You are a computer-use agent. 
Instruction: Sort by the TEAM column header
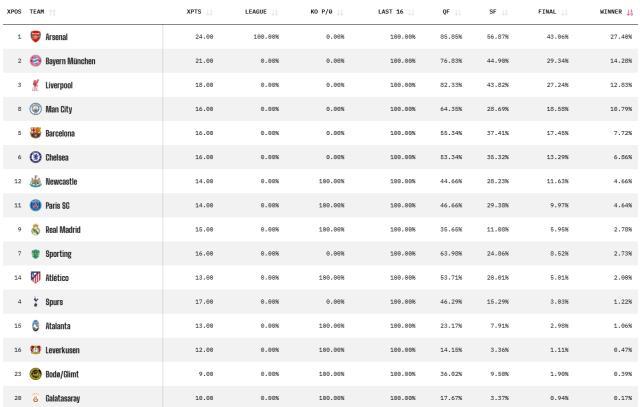(40, 12)
